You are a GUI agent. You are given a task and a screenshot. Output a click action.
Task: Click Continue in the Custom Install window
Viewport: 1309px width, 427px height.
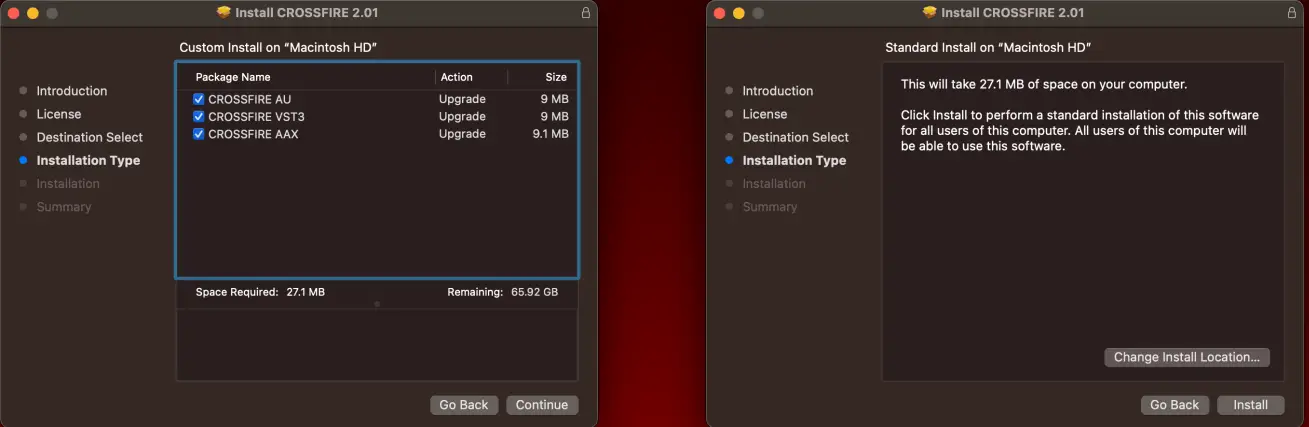coord(542,405)
